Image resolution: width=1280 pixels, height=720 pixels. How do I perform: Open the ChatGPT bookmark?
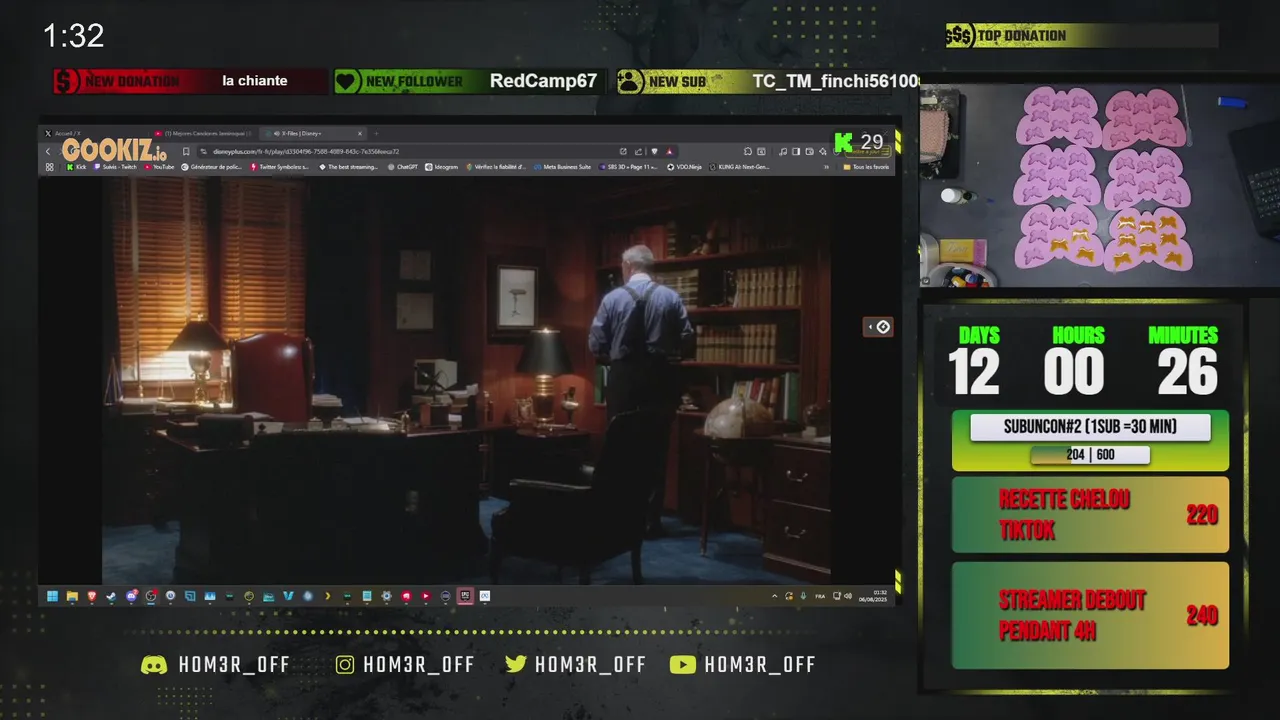pyautogui.click(x=402, y=167)
